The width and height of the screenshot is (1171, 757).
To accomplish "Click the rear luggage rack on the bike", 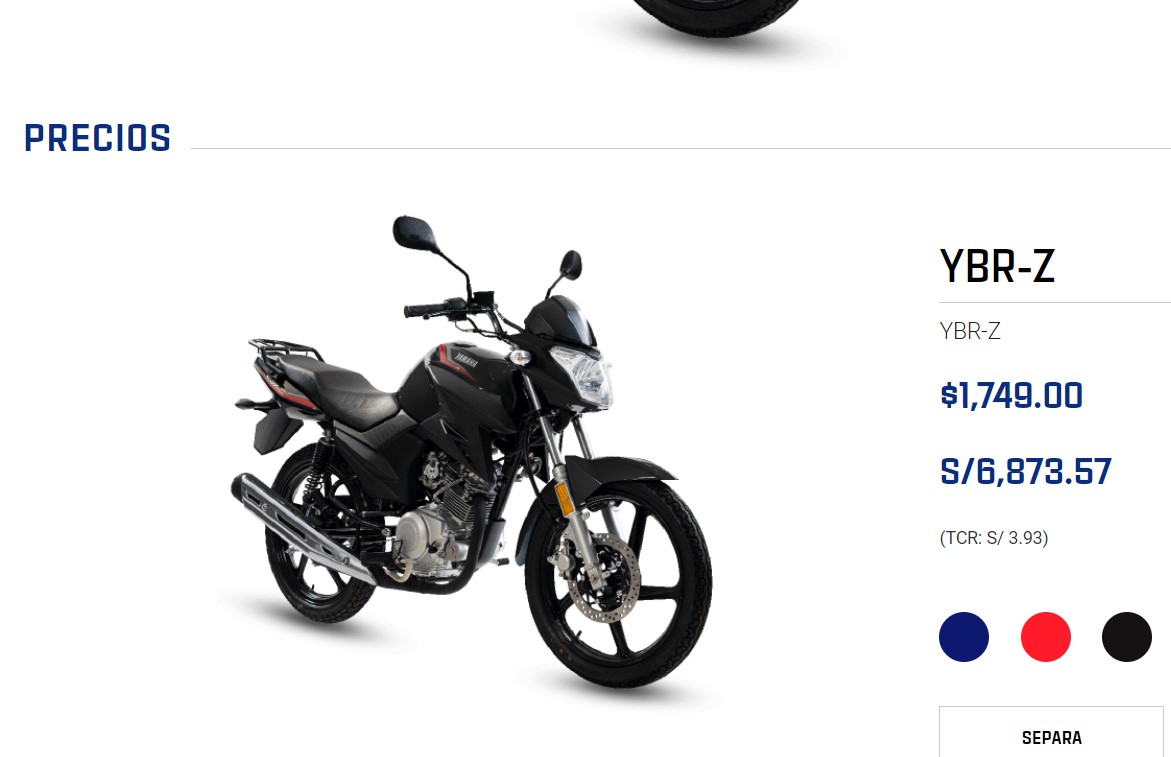I will click(x=284, y=349).
